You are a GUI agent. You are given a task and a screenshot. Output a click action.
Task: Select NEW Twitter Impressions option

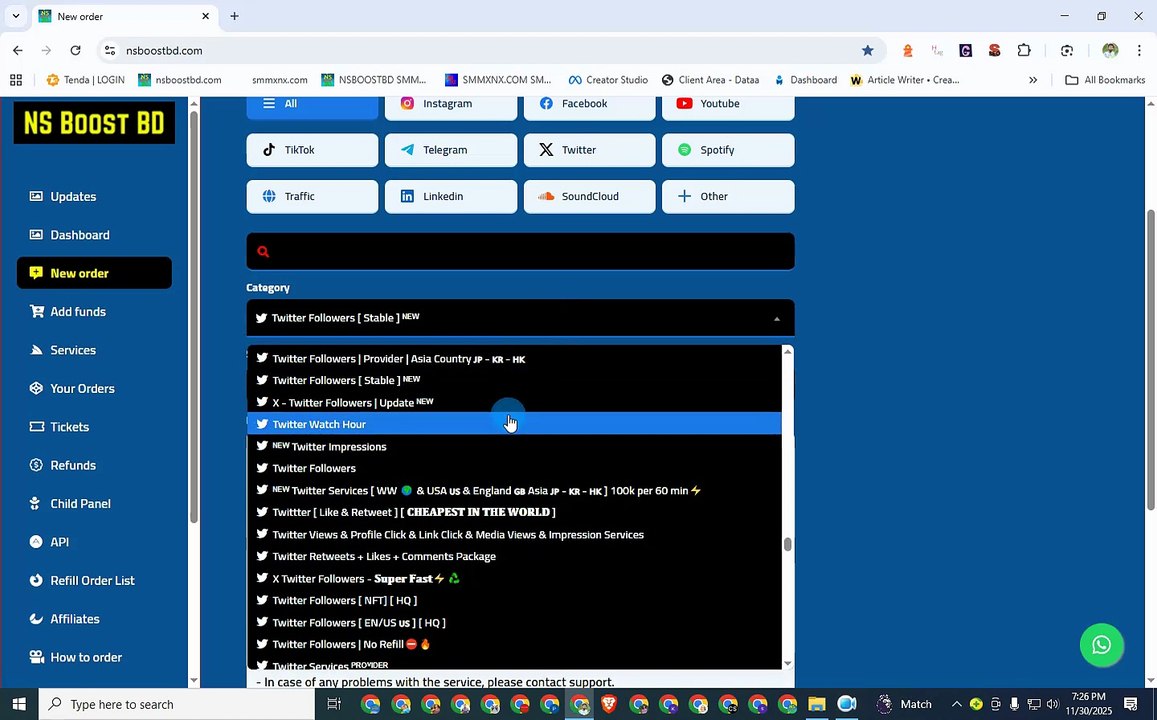coord(514,446)
